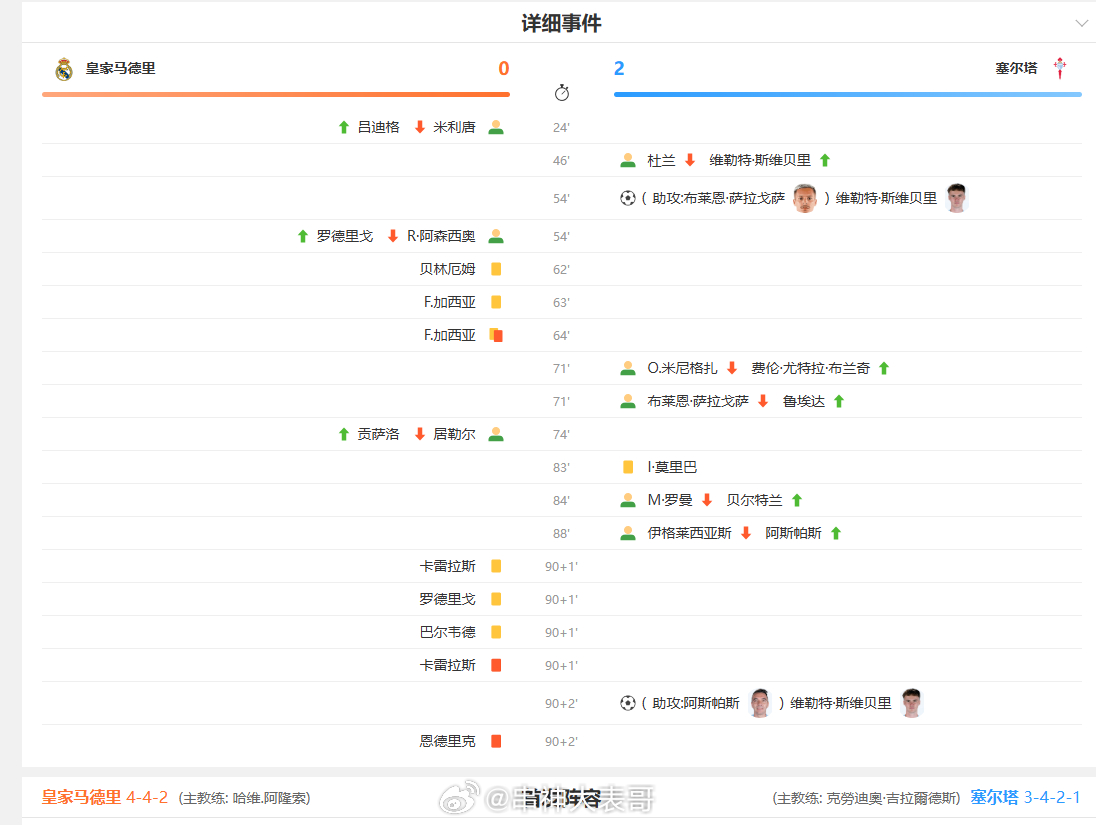Click I·莫里巴 yellow card icon

(628, 467)
